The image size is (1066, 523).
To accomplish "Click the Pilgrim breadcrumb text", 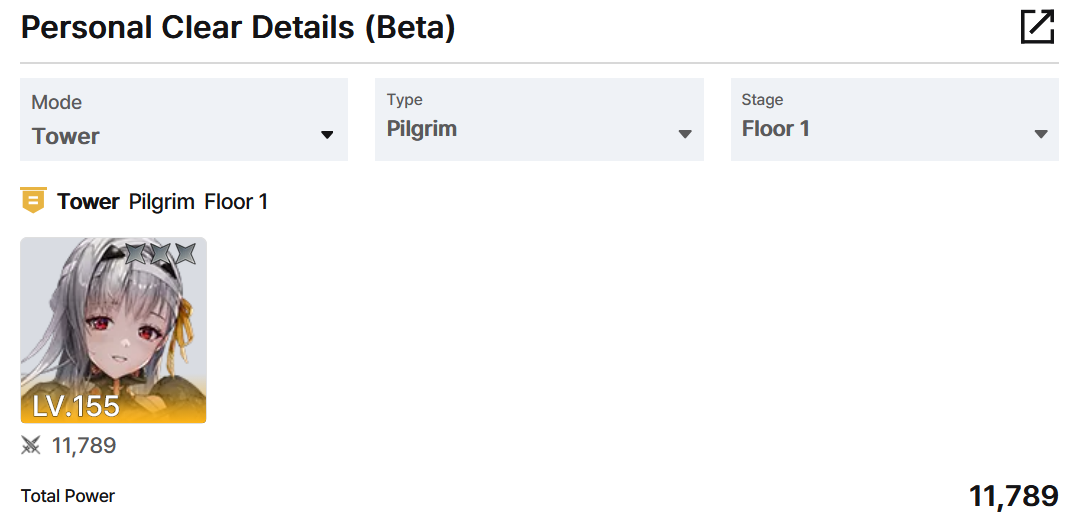I will [x=162, y=201].
